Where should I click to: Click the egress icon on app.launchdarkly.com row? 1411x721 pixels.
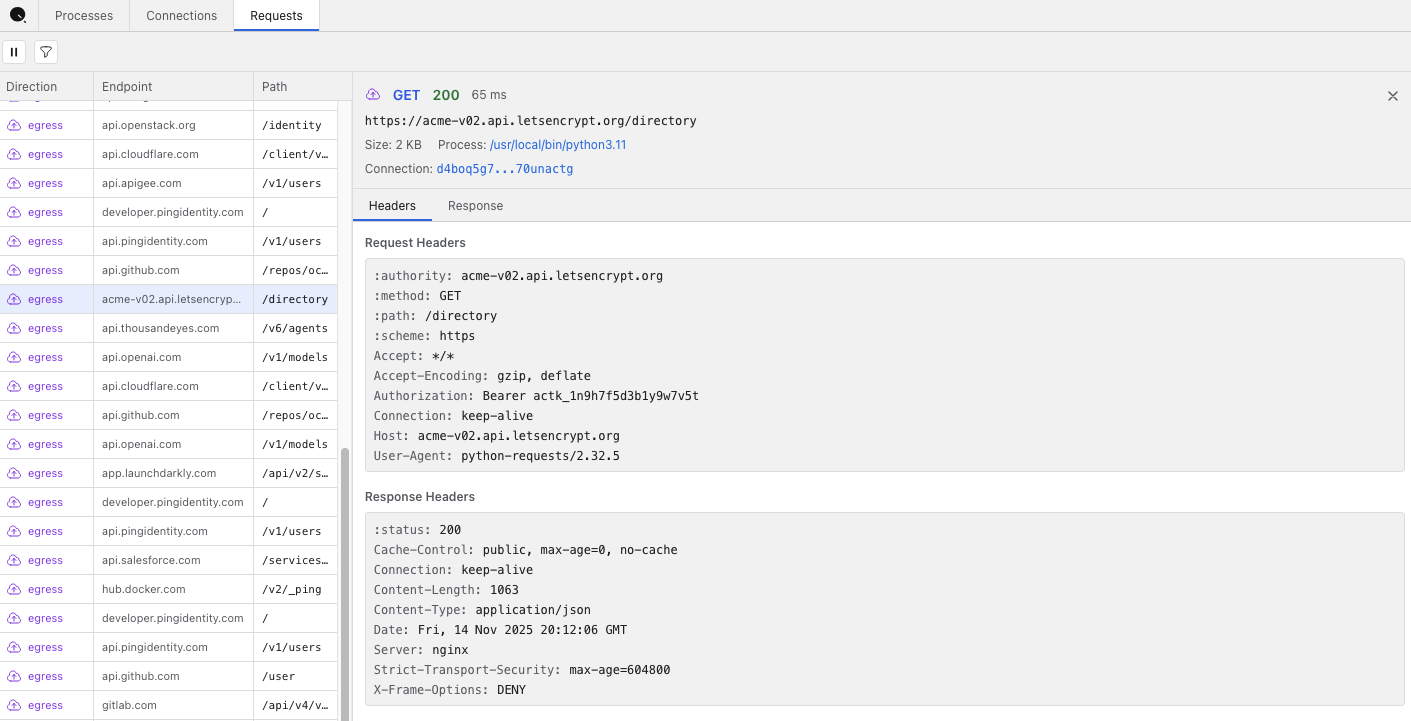[x=14, y=474]
